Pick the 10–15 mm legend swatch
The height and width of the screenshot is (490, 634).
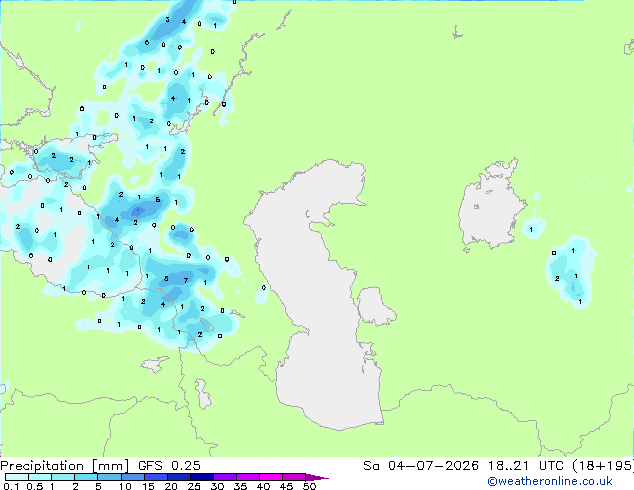tap(133, 477)
